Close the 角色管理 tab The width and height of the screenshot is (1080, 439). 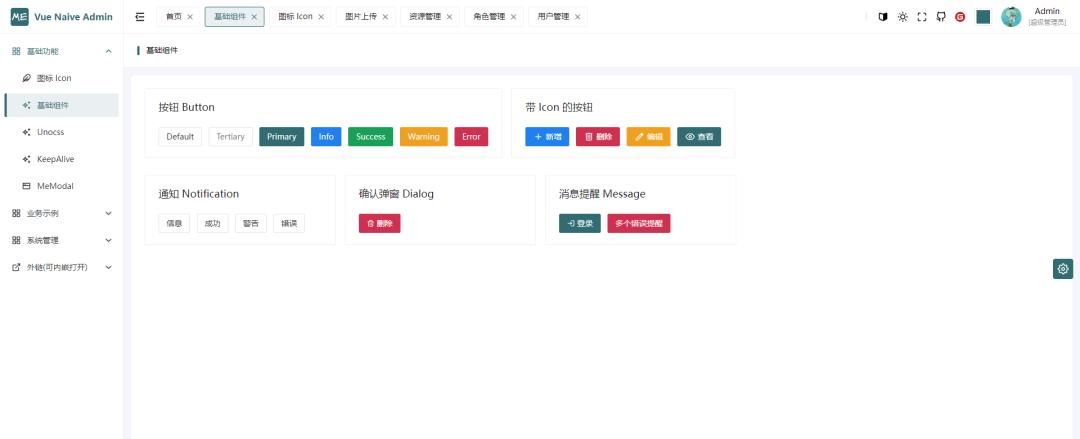[x=513, y=17]
